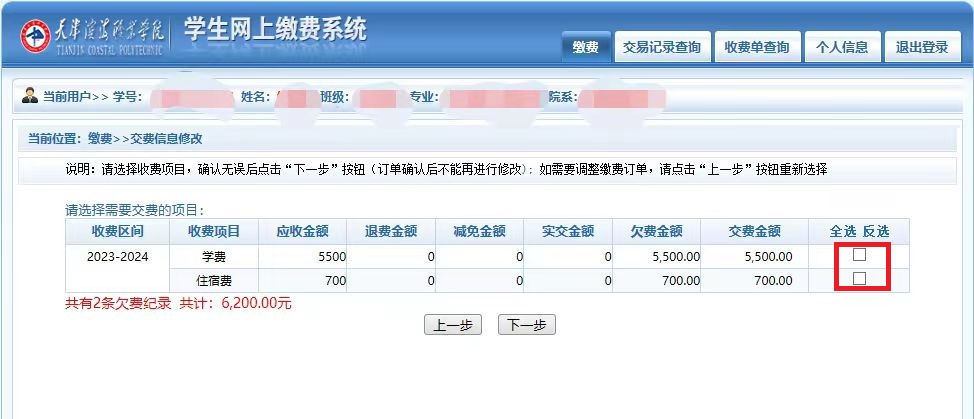
Task: Click 退出登录 to log out
Action: 921,47
